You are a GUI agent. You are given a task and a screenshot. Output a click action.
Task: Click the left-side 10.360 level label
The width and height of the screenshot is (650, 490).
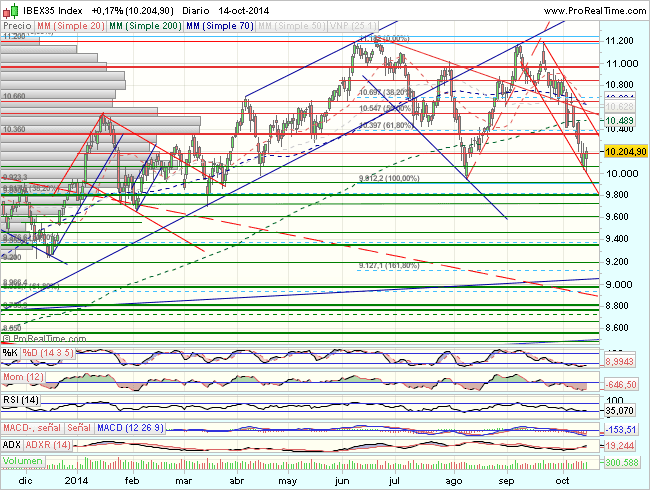(x=14, y=129)
